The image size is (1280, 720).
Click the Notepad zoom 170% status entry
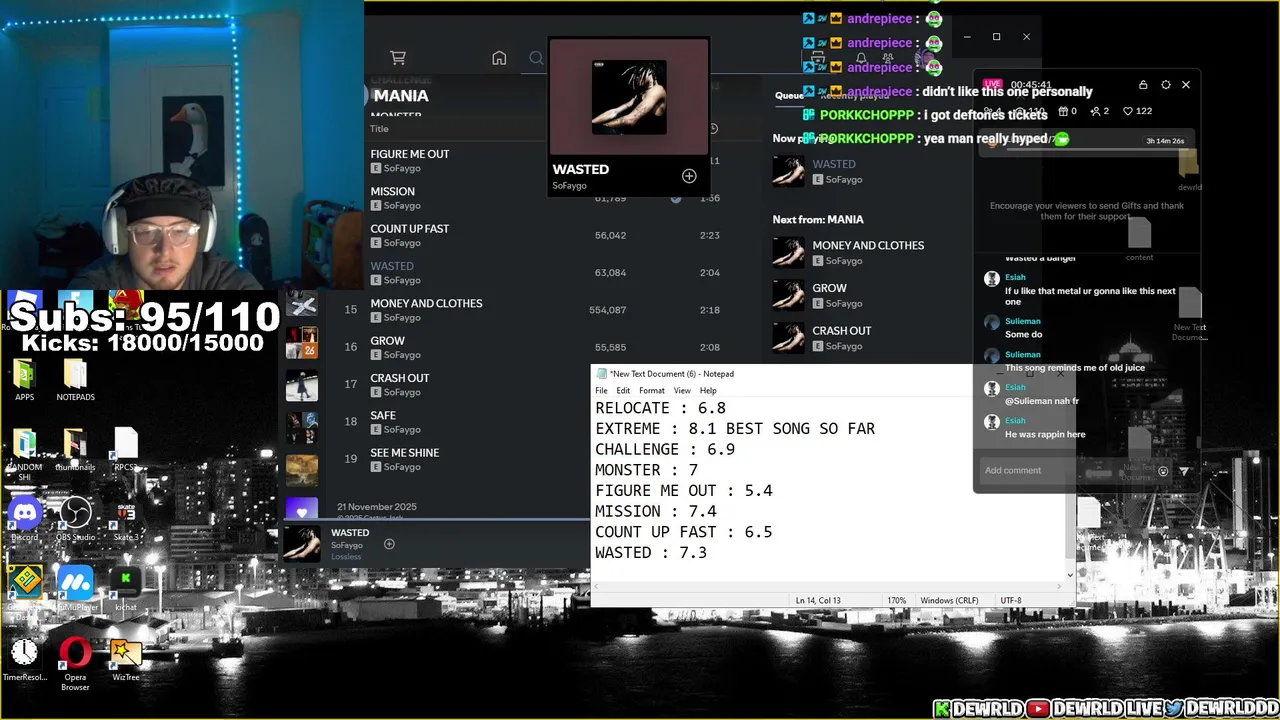[896, 600]
